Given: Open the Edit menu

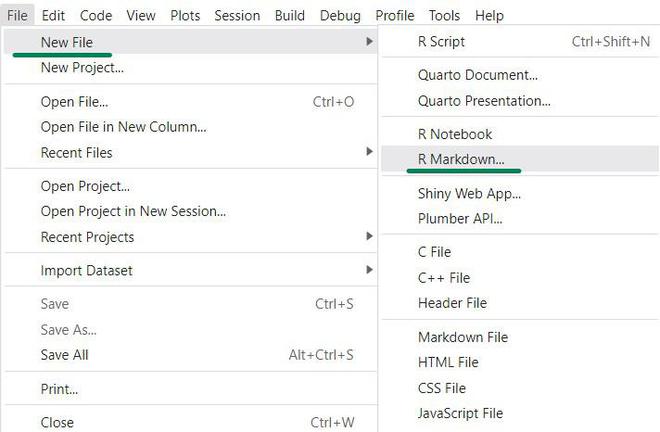Looking at the screenshot, I should [x=53, y=16].
